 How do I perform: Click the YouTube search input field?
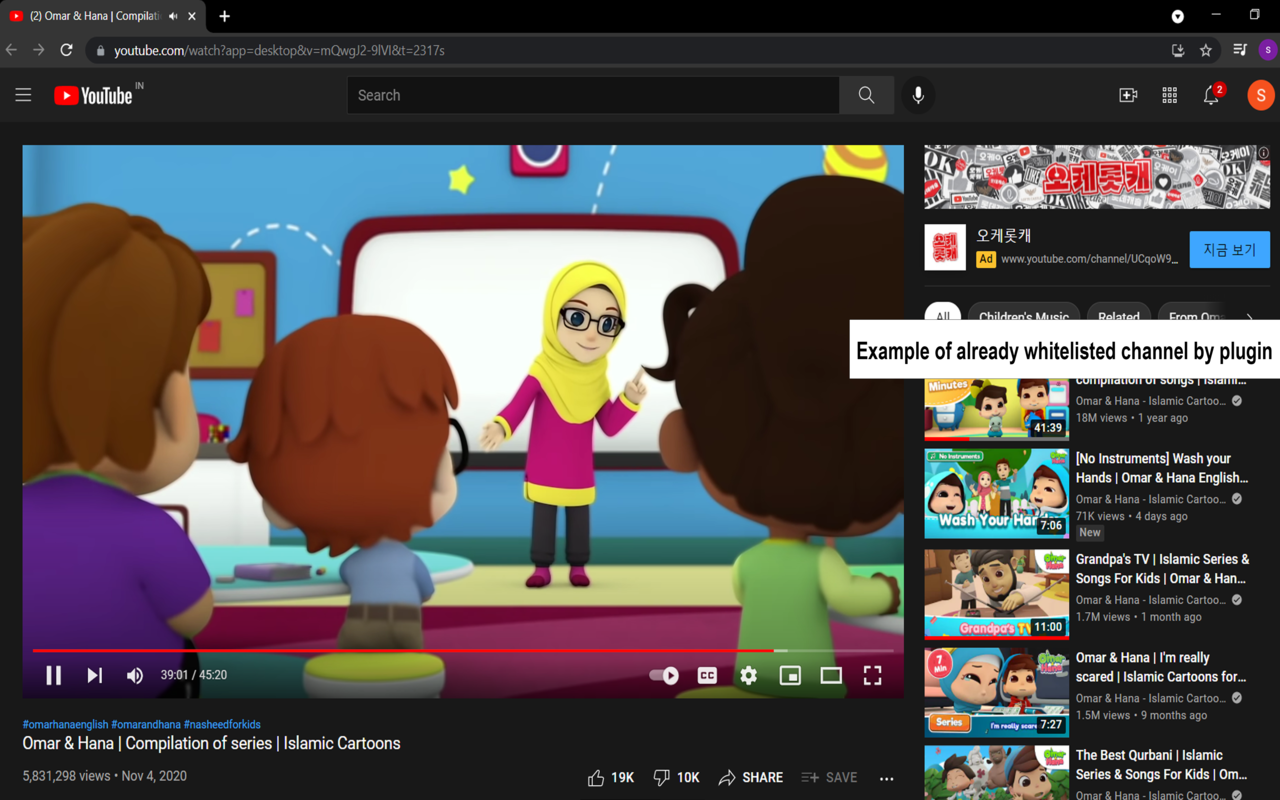click(x=593, y=95)
